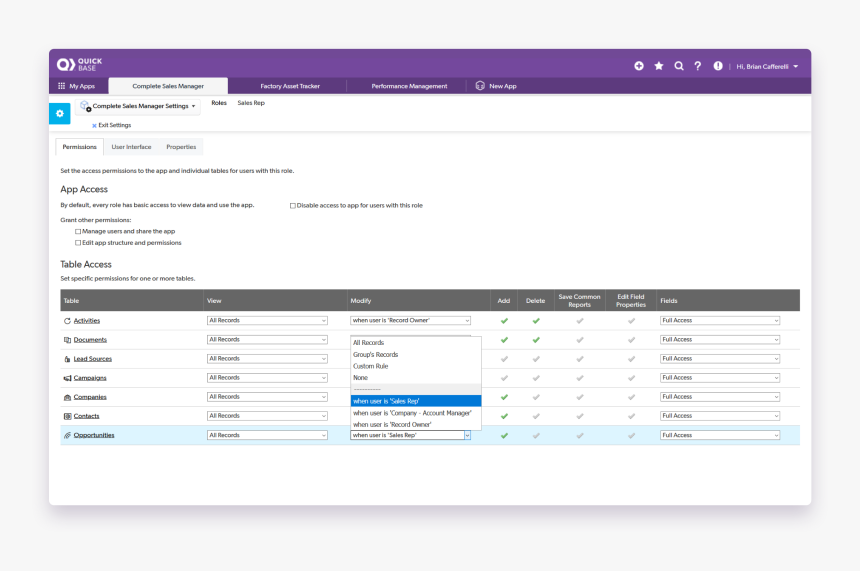
Task: Toggle Delete permission for Documents
Action: coord(536,340)
